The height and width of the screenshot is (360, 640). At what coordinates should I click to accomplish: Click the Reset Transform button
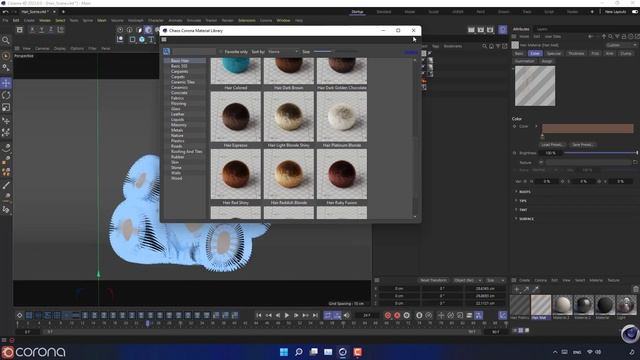click(433, 280)
